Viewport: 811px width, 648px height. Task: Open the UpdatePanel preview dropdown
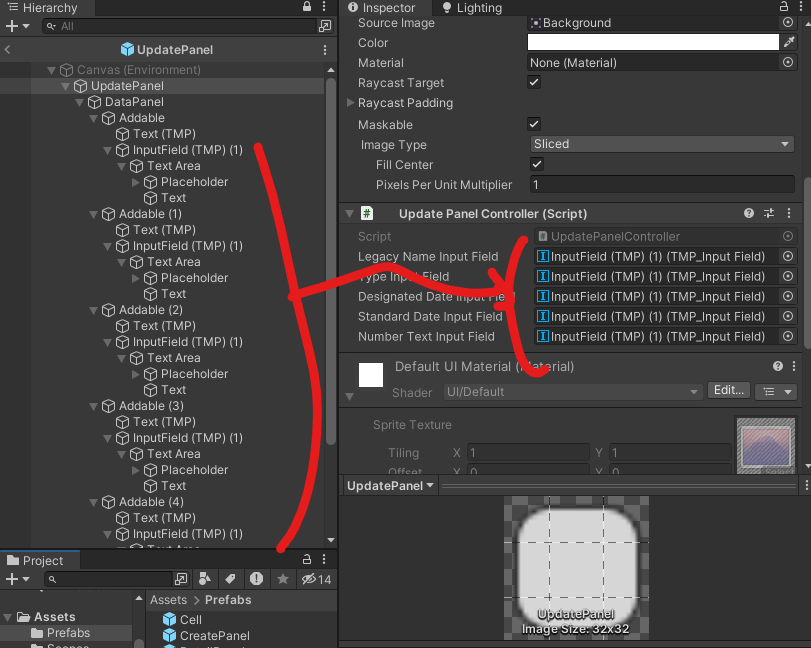pos(389,486)
